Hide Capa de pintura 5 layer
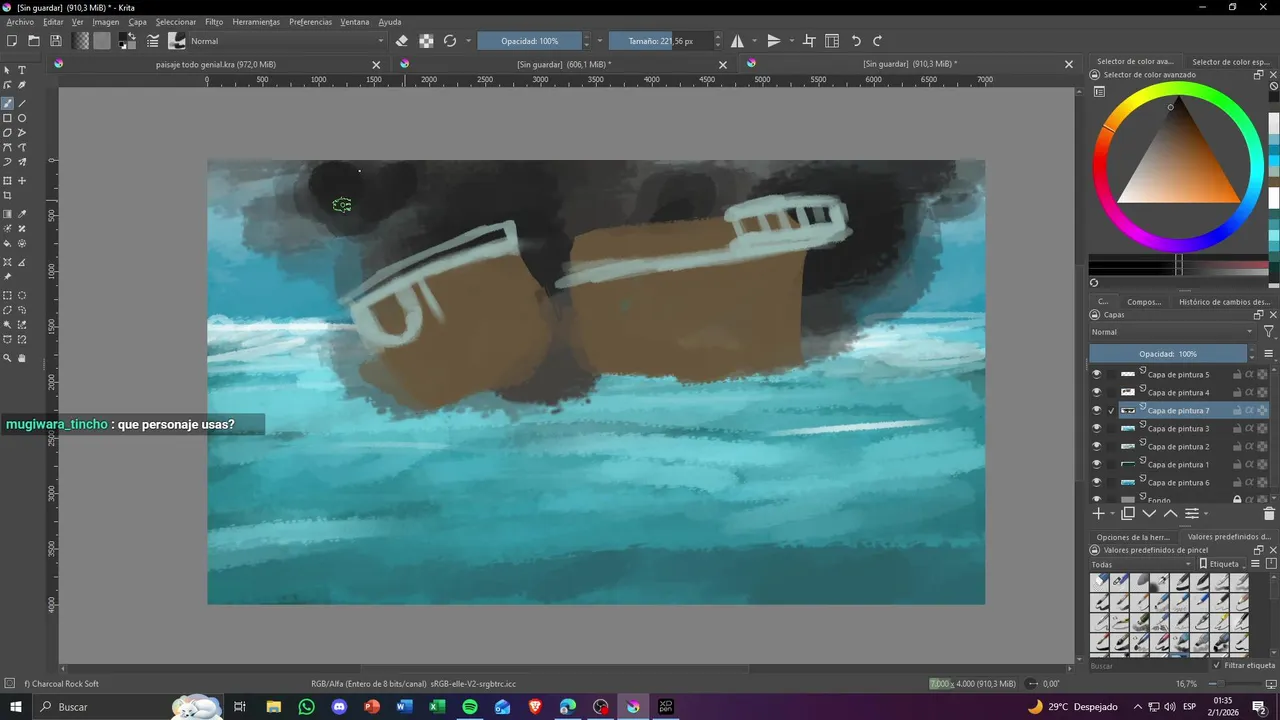 click(x=1097, y=375)
